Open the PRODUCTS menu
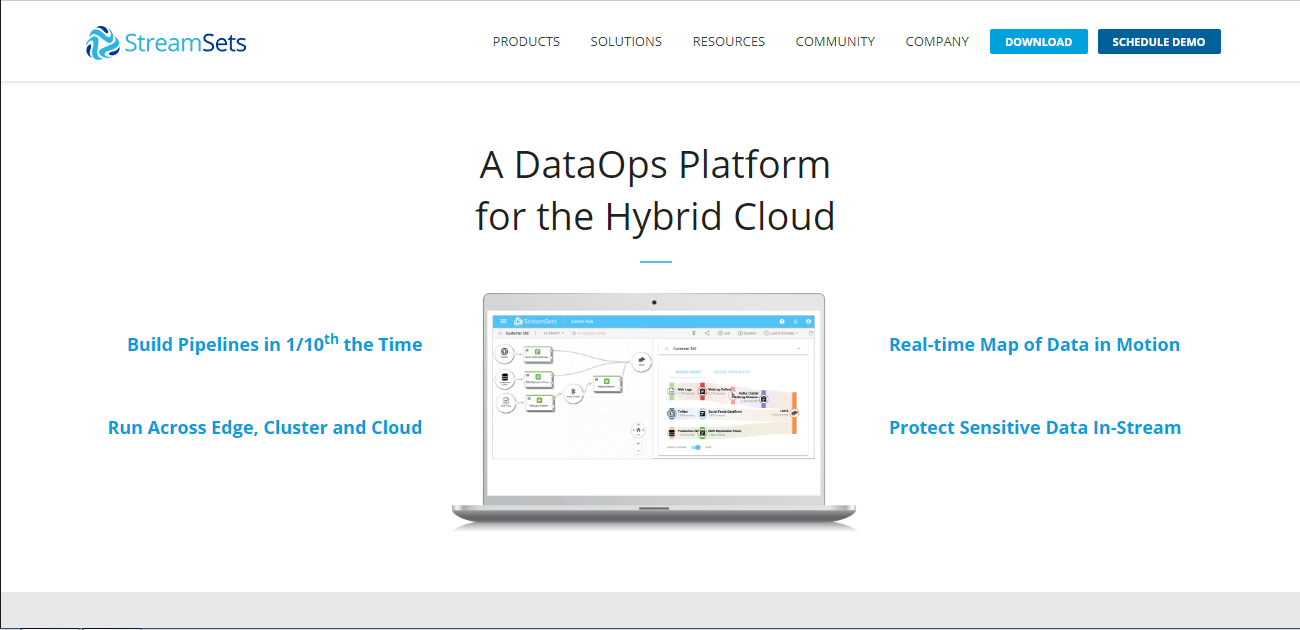Viewport: 1300px width, 630px height. (x=526, y=42)
